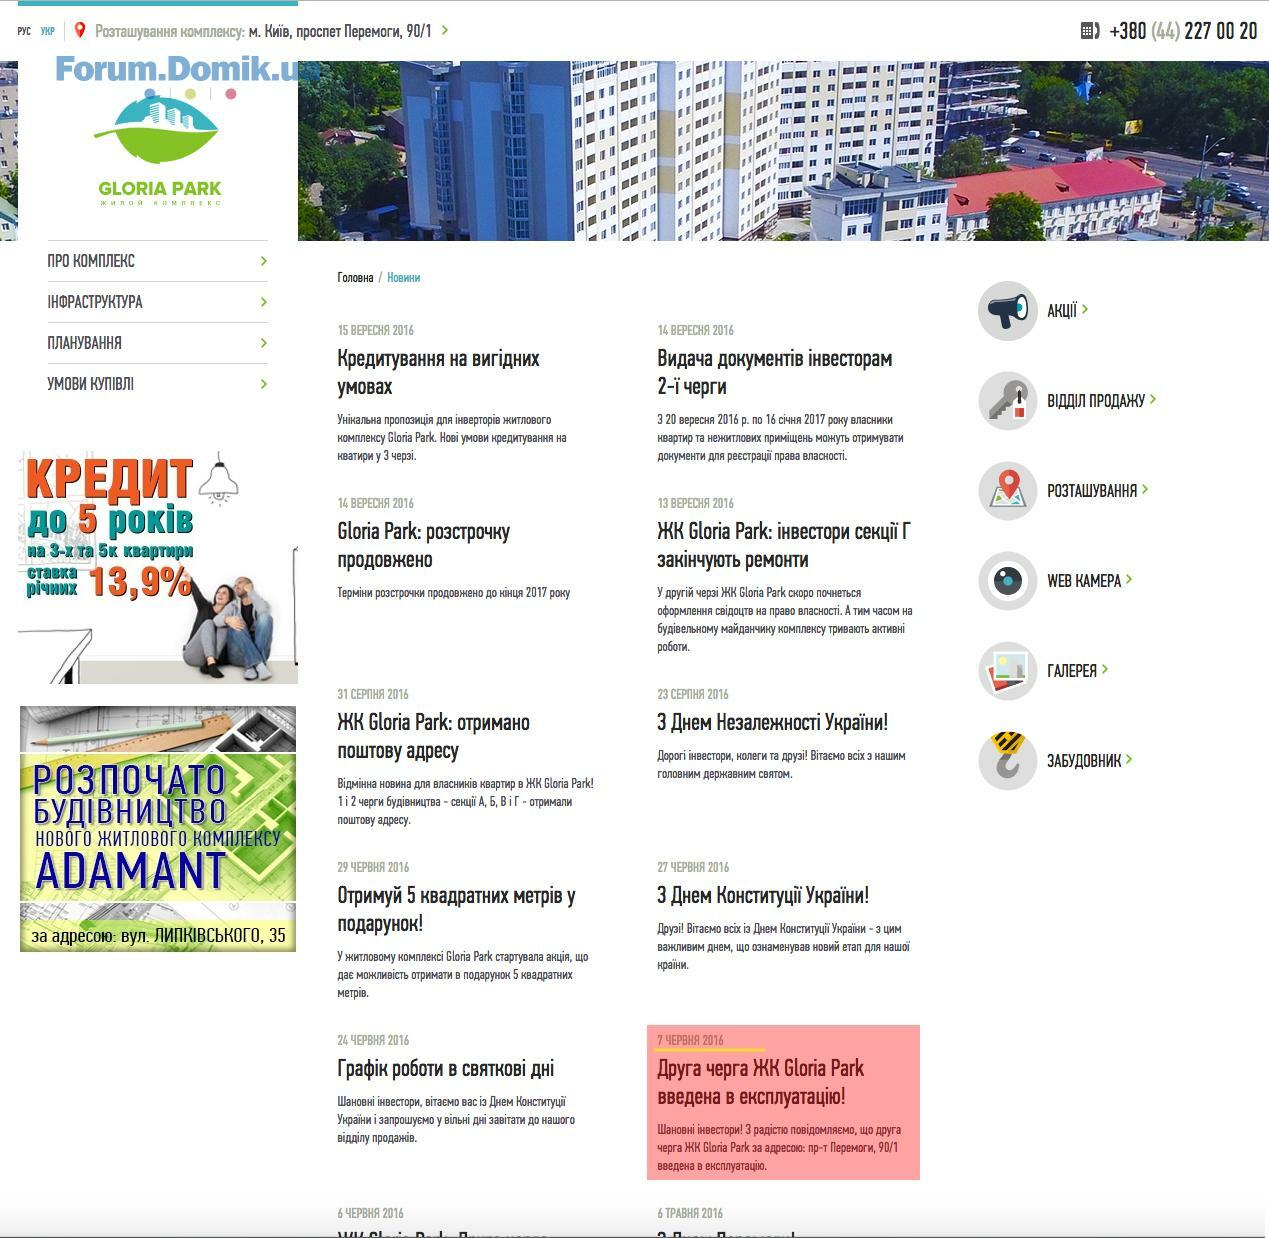
Task: Expand the Про комплекс menu chevron
Action: pos(264,261)
